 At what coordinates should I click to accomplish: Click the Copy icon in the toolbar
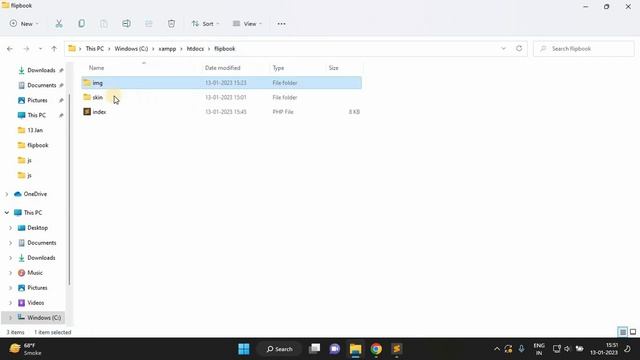[x=82, y=24]
